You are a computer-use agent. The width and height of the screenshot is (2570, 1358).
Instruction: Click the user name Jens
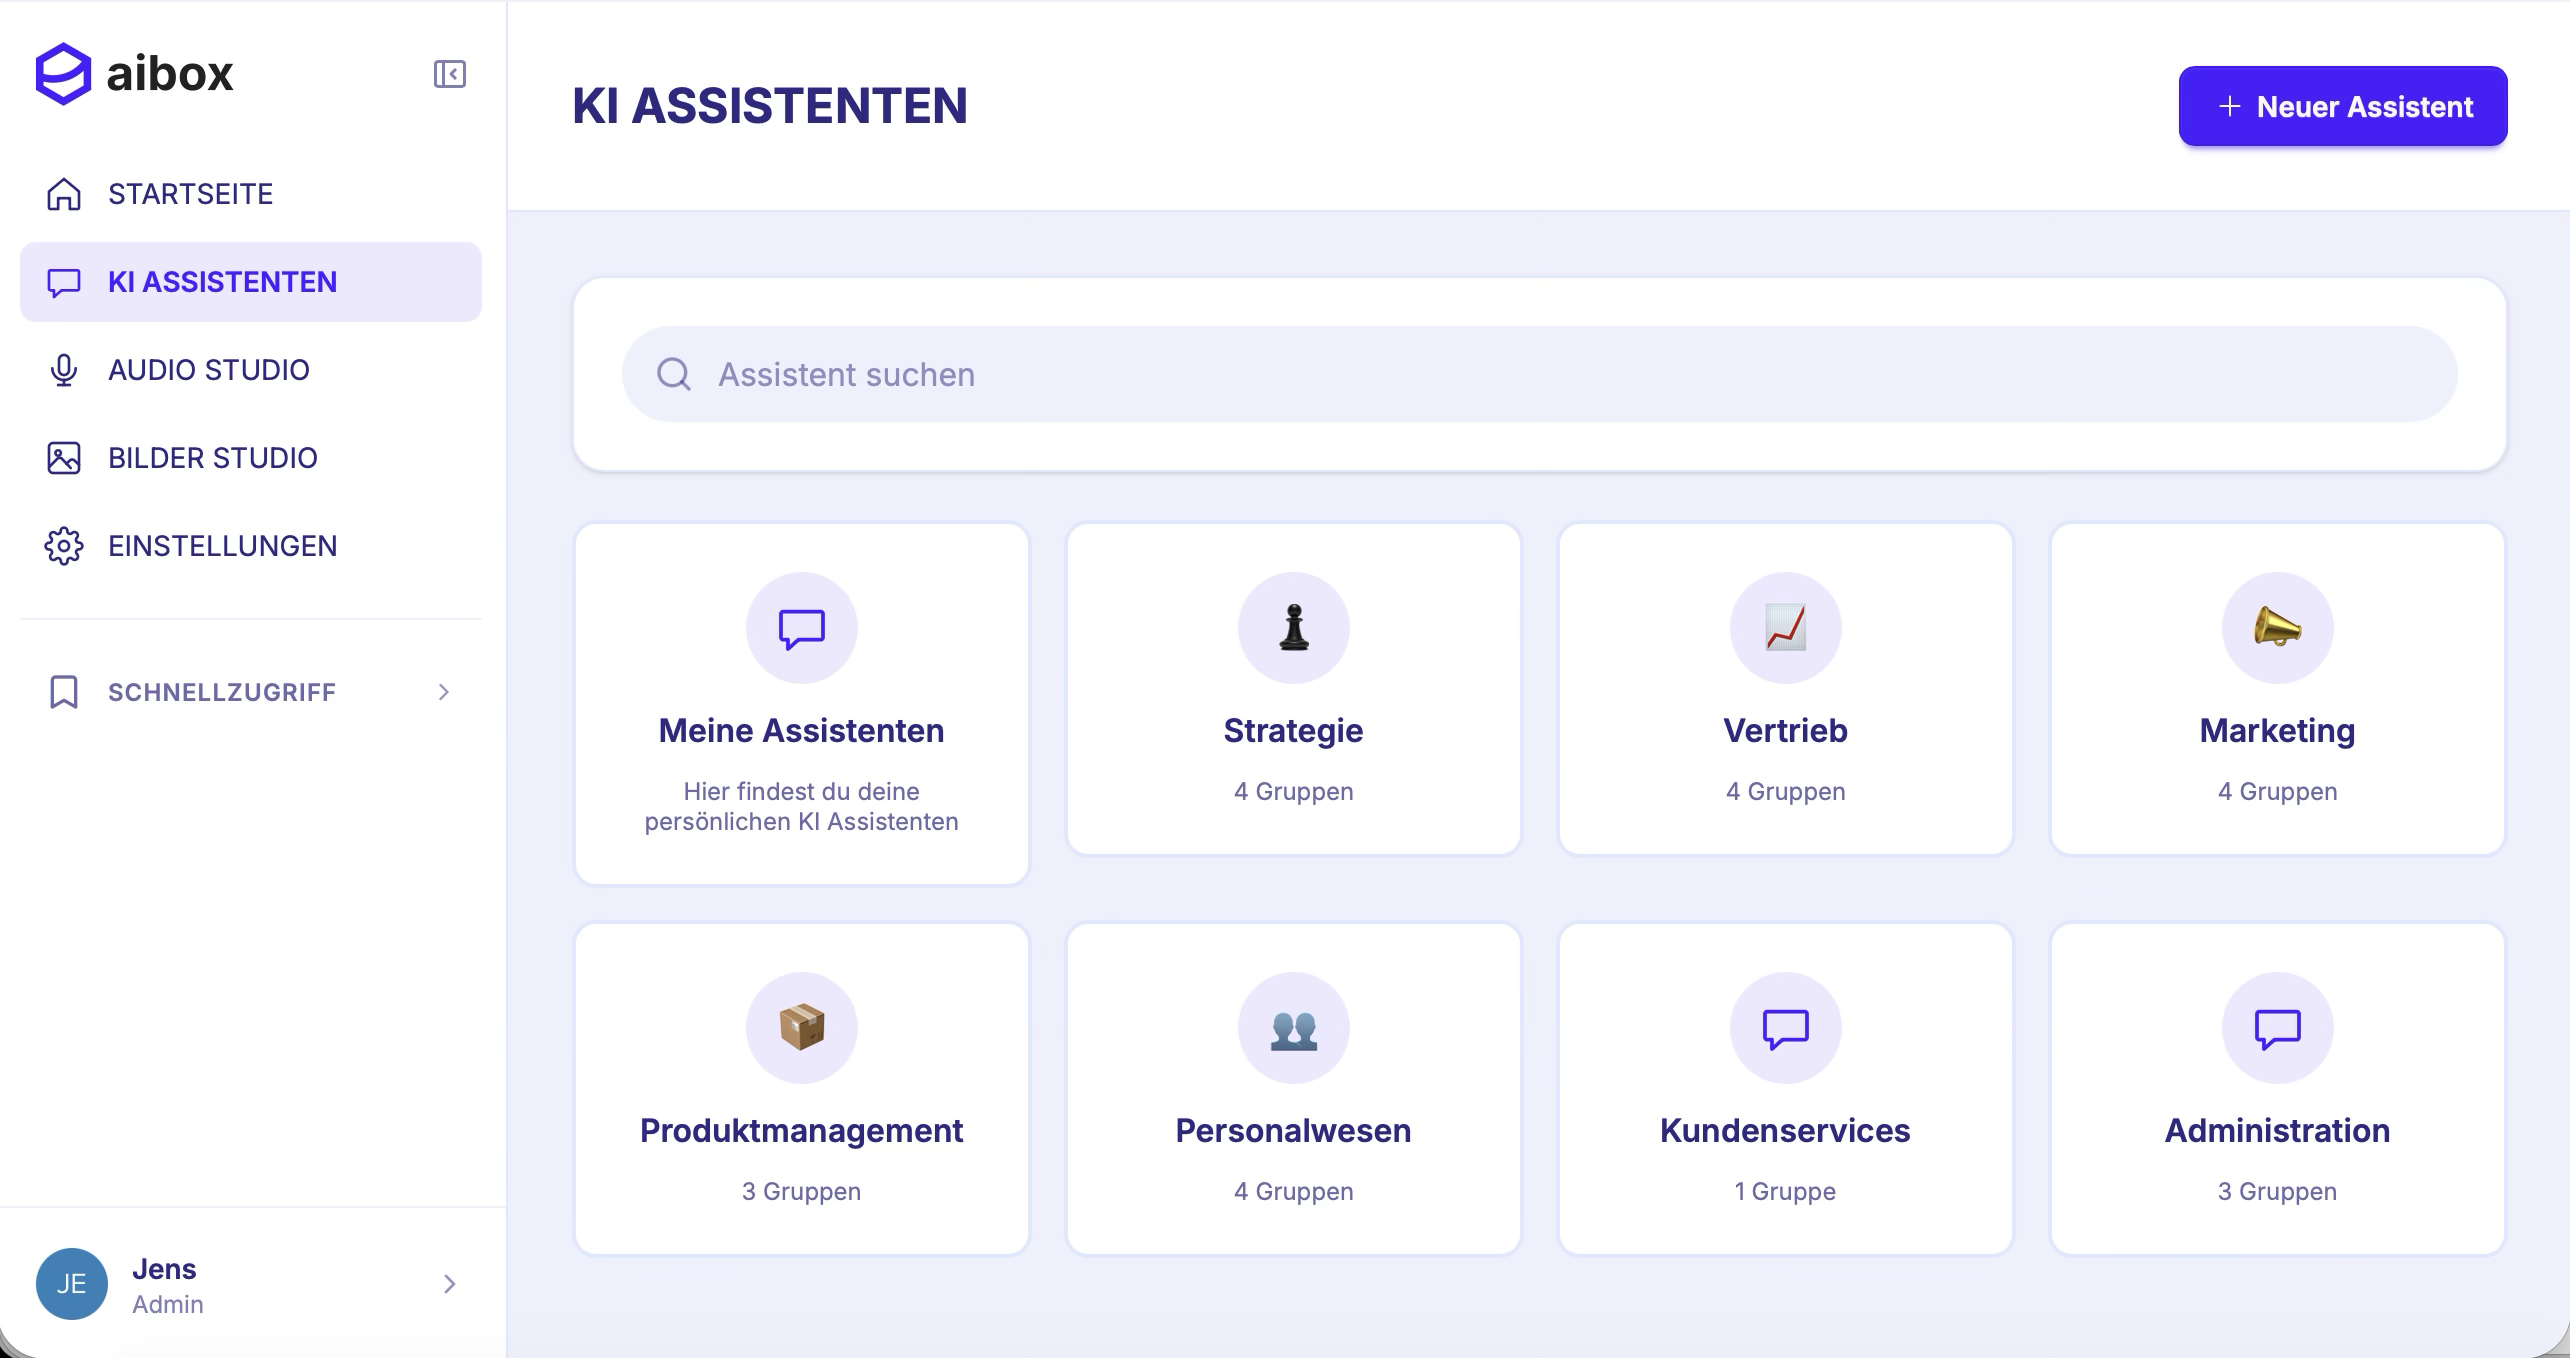(x=164, y=1269)
